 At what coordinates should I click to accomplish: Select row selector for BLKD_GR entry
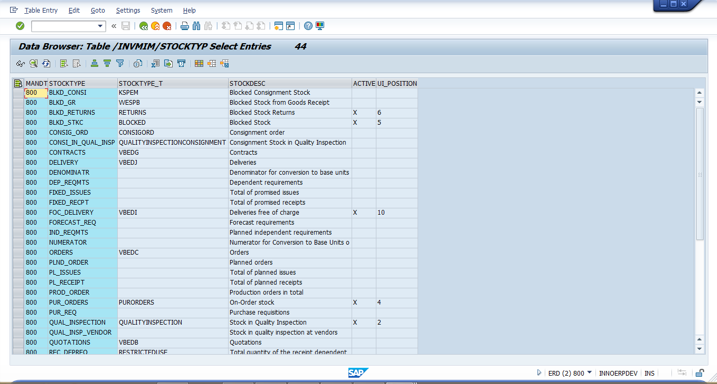pyautogui.click(x=18, y=103)
